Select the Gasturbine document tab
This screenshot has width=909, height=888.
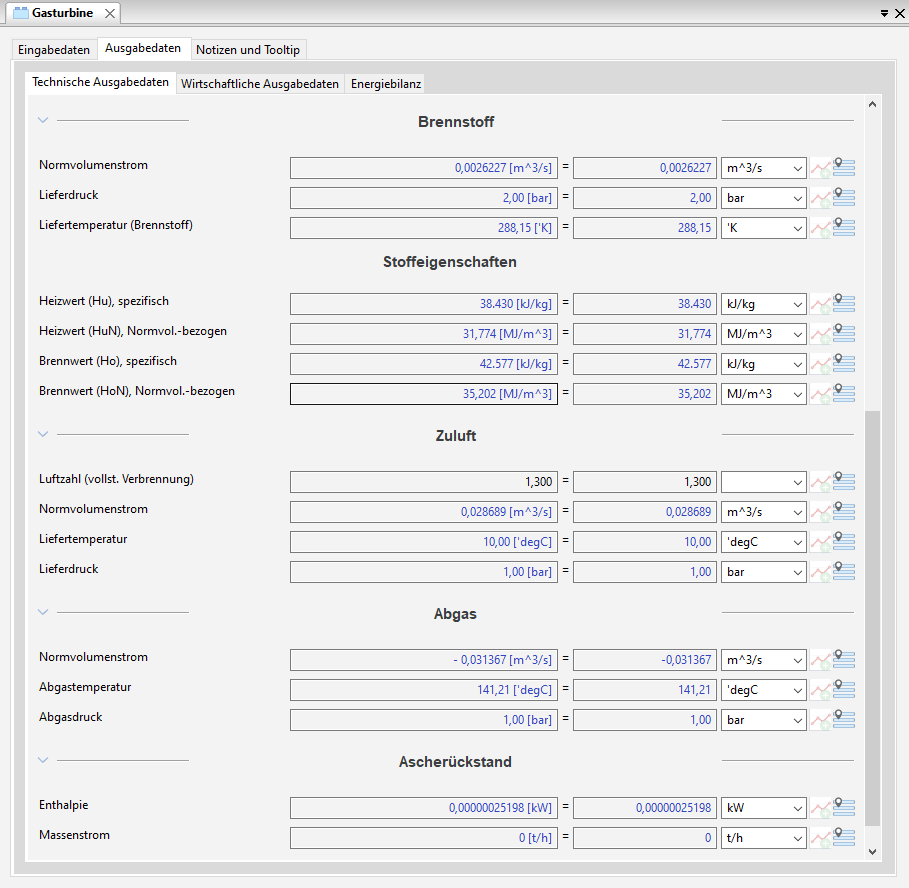(63, 13)
